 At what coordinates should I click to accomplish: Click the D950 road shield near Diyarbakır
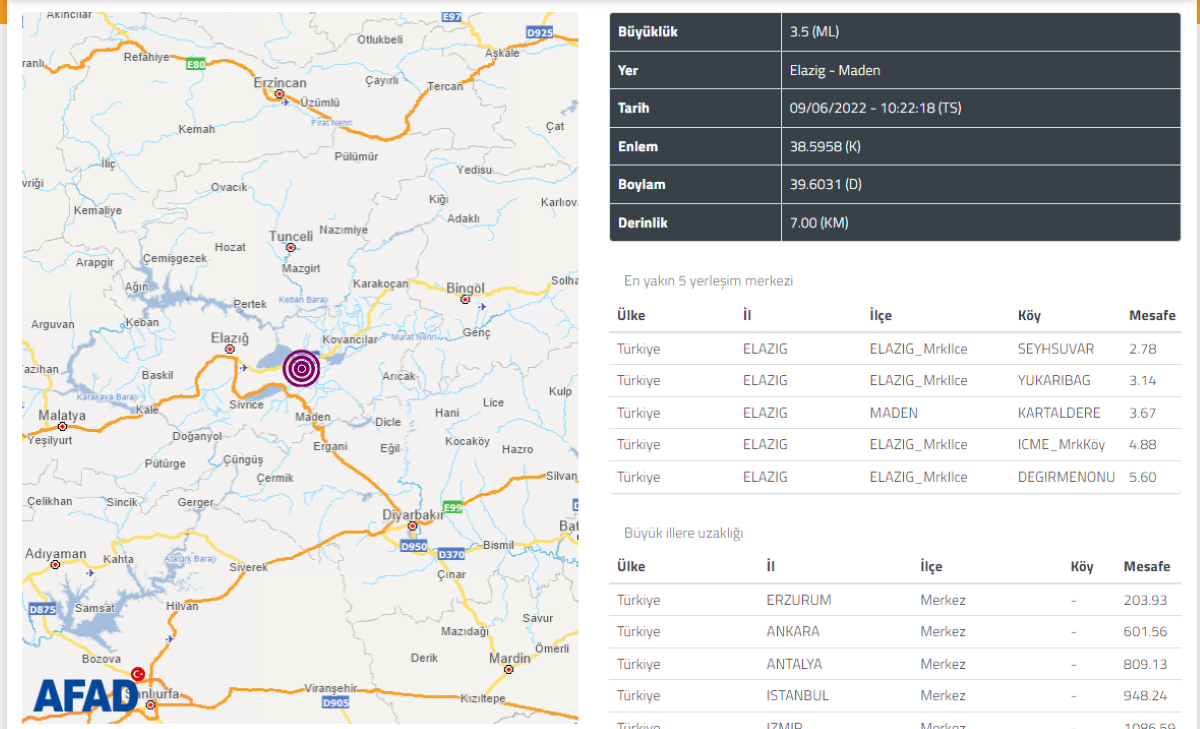click(413, 547)
